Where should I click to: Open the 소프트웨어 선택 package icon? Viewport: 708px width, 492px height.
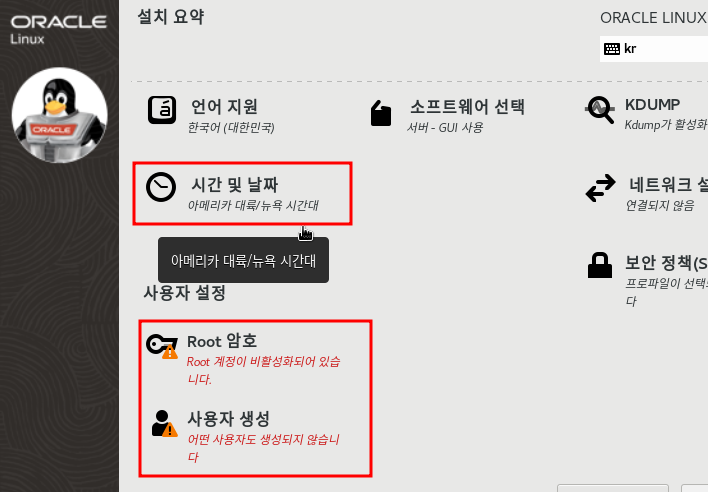pyautogui.click(x=381, y=113)
